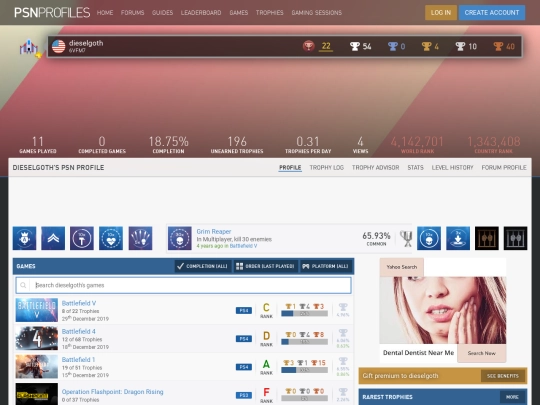Go to the Home menu item
Image resolution: width=540 pixels, height=405 pixels.
coord(105,13)
